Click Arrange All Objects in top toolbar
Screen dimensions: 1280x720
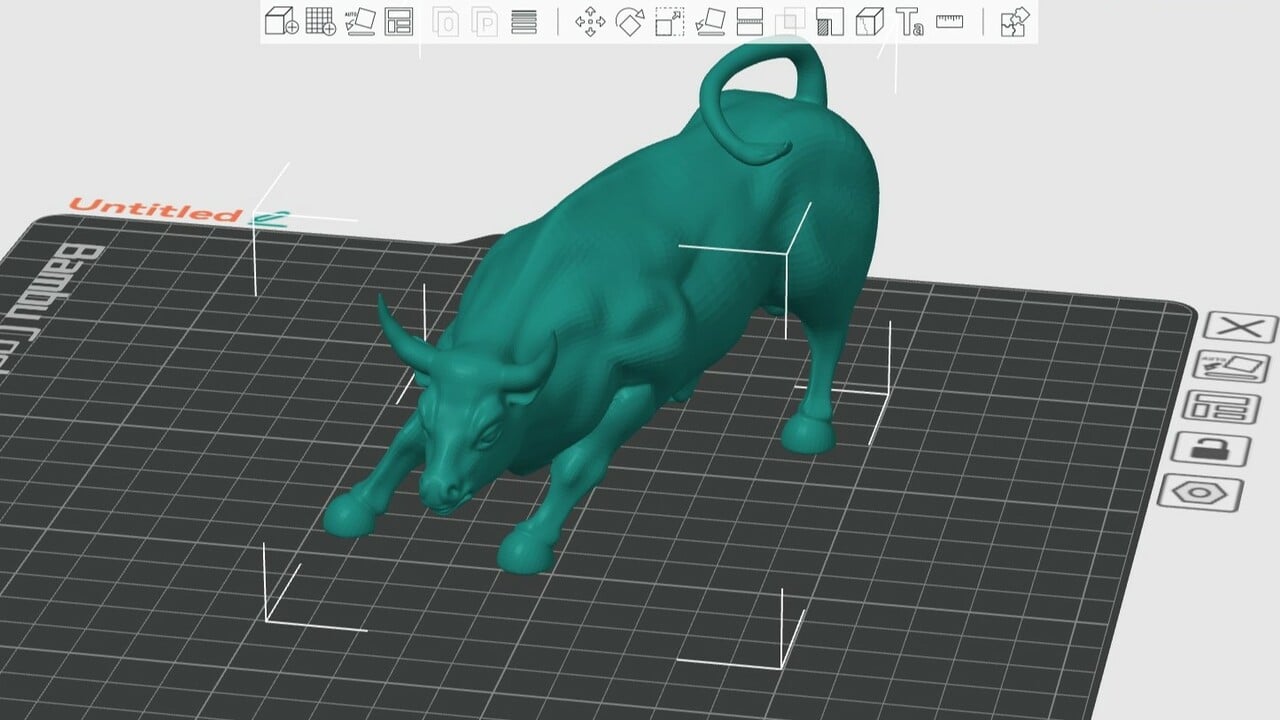click(x=399, y=21)
